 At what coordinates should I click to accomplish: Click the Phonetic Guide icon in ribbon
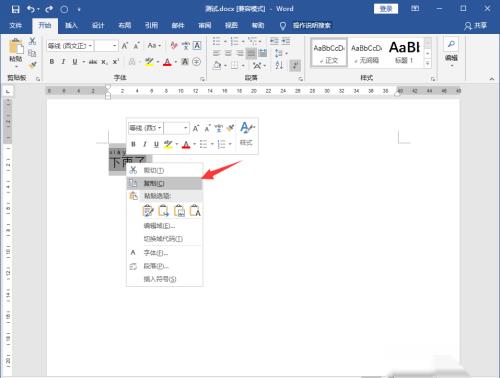(x=186, y=46)
